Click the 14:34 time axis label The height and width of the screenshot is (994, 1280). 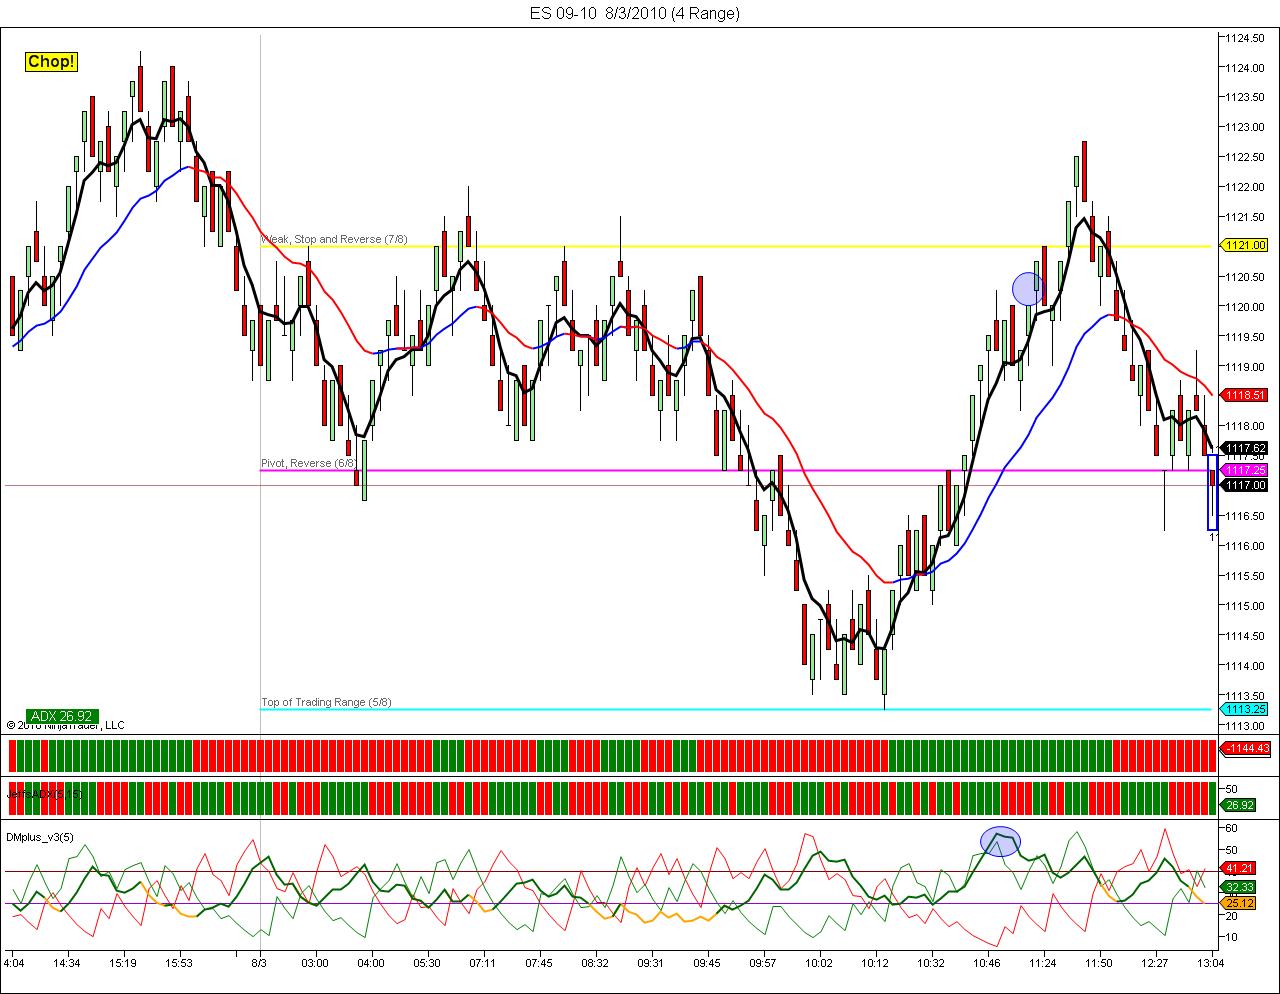(x=67, y=963)
